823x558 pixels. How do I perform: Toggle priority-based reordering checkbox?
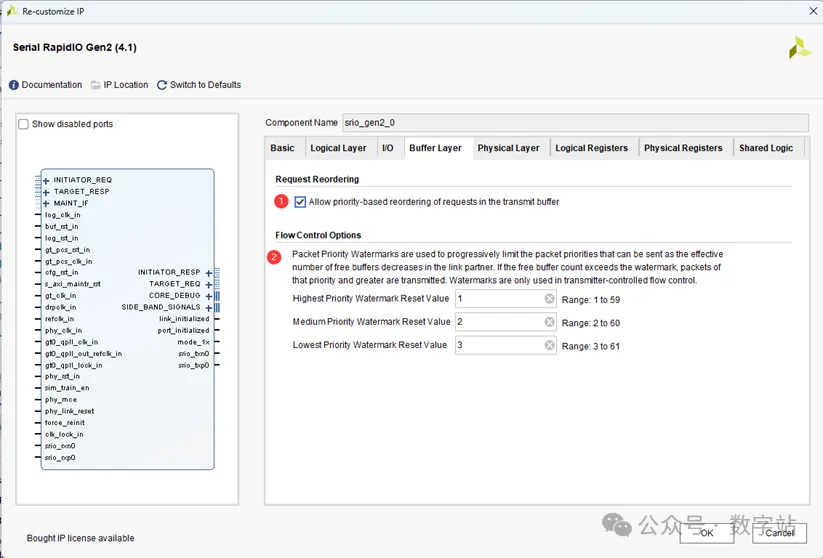(300, 202)
